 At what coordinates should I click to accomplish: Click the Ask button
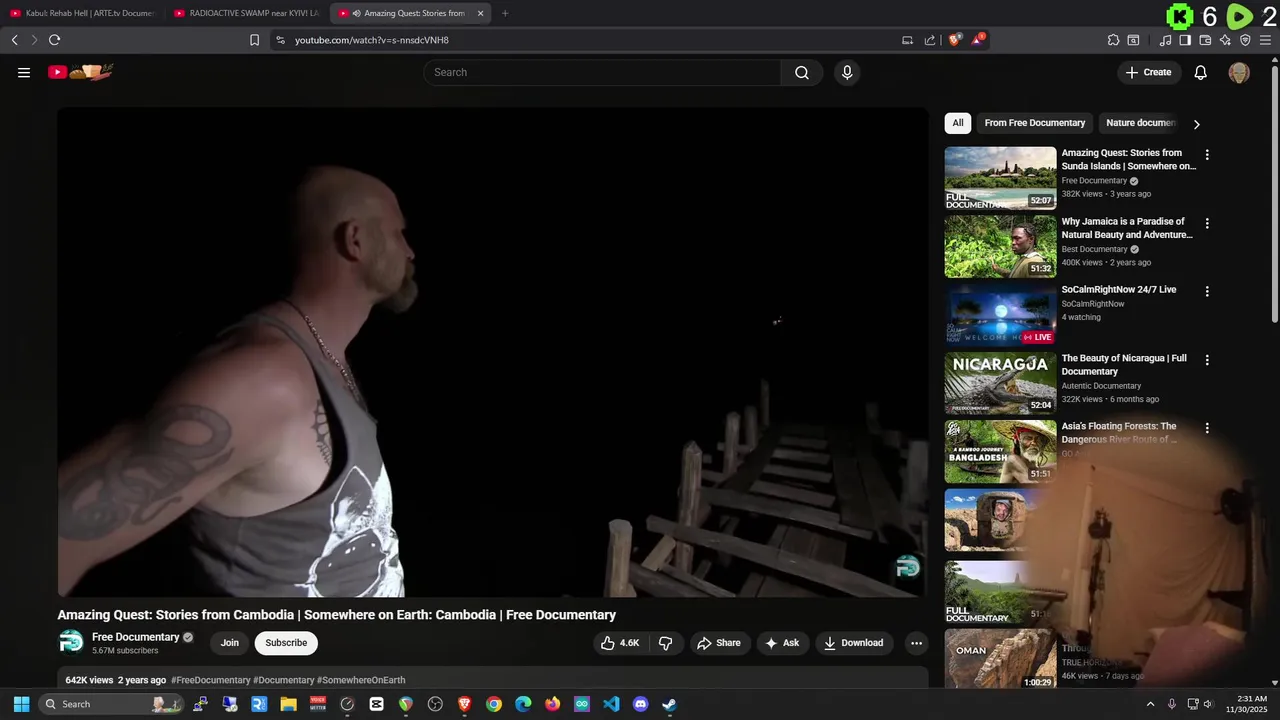[783, 643]
